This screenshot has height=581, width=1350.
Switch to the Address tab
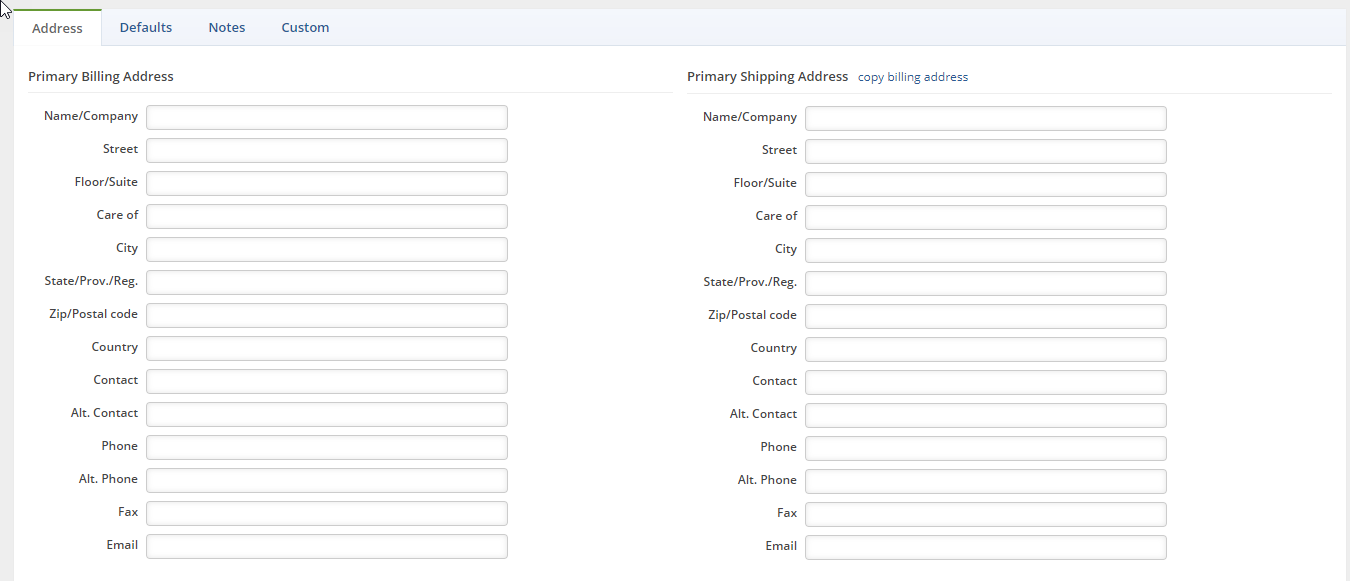coord(57,28)
